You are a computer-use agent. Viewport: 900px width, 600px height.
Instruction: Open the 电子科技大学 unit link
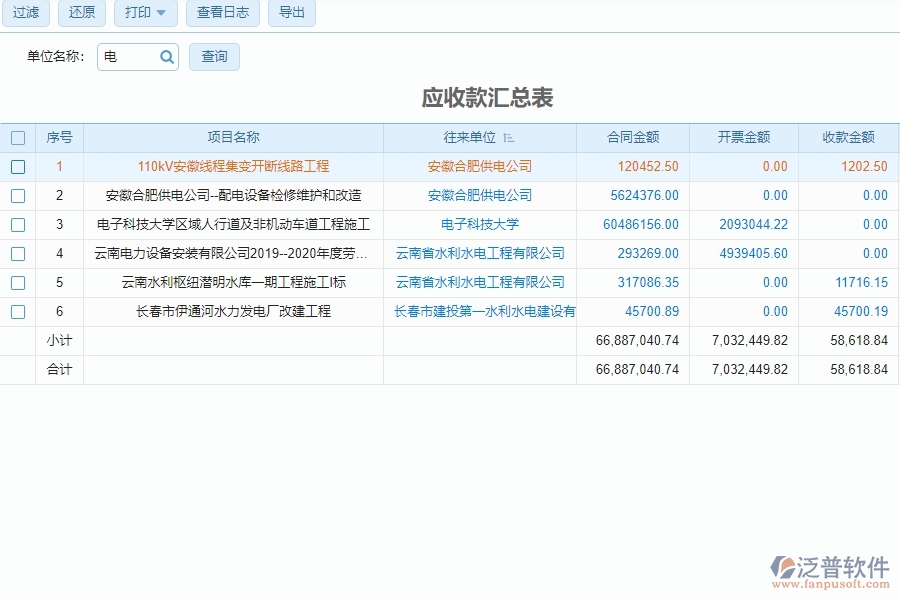tap(478, 225)
